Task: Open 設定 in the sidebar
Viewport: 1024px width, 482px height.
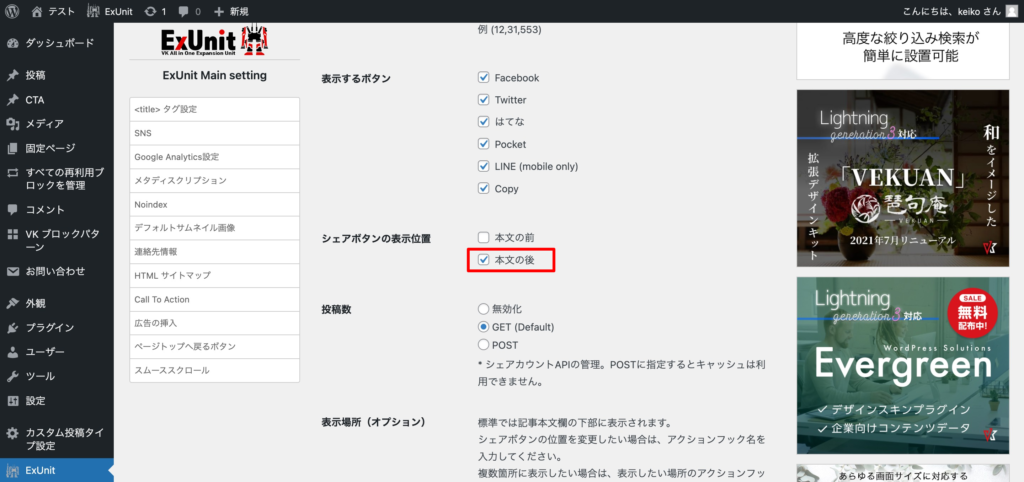Action: [57, 400]
